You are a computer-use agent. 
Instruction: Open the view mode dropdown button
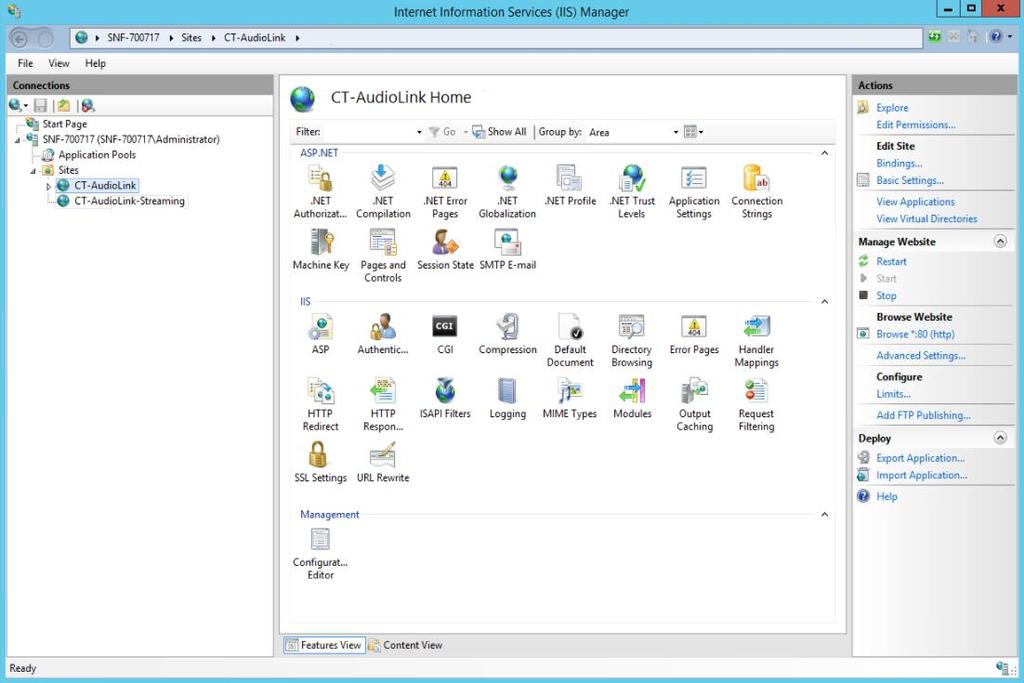pos(693,132)
